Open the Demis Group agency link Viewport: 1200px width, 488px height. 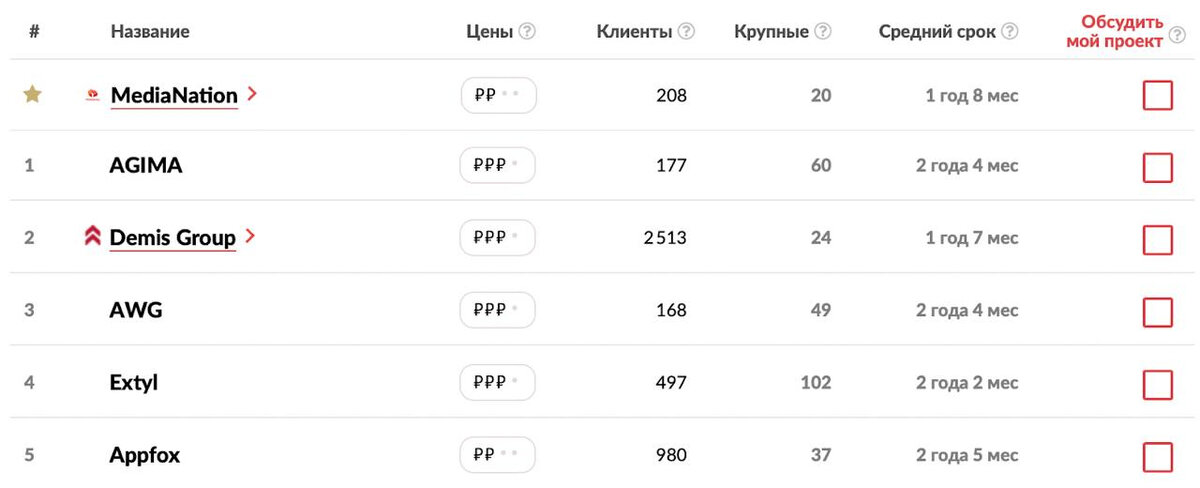click(173, 238)
